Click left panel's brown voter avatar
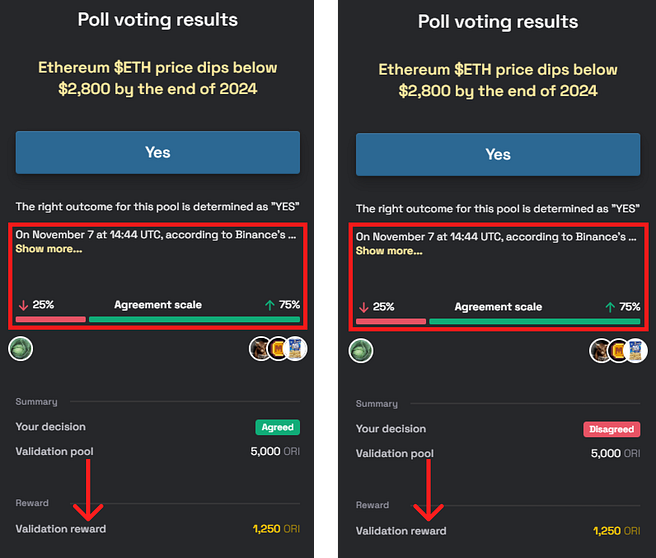The image size is (656, 558). [261, 350]
